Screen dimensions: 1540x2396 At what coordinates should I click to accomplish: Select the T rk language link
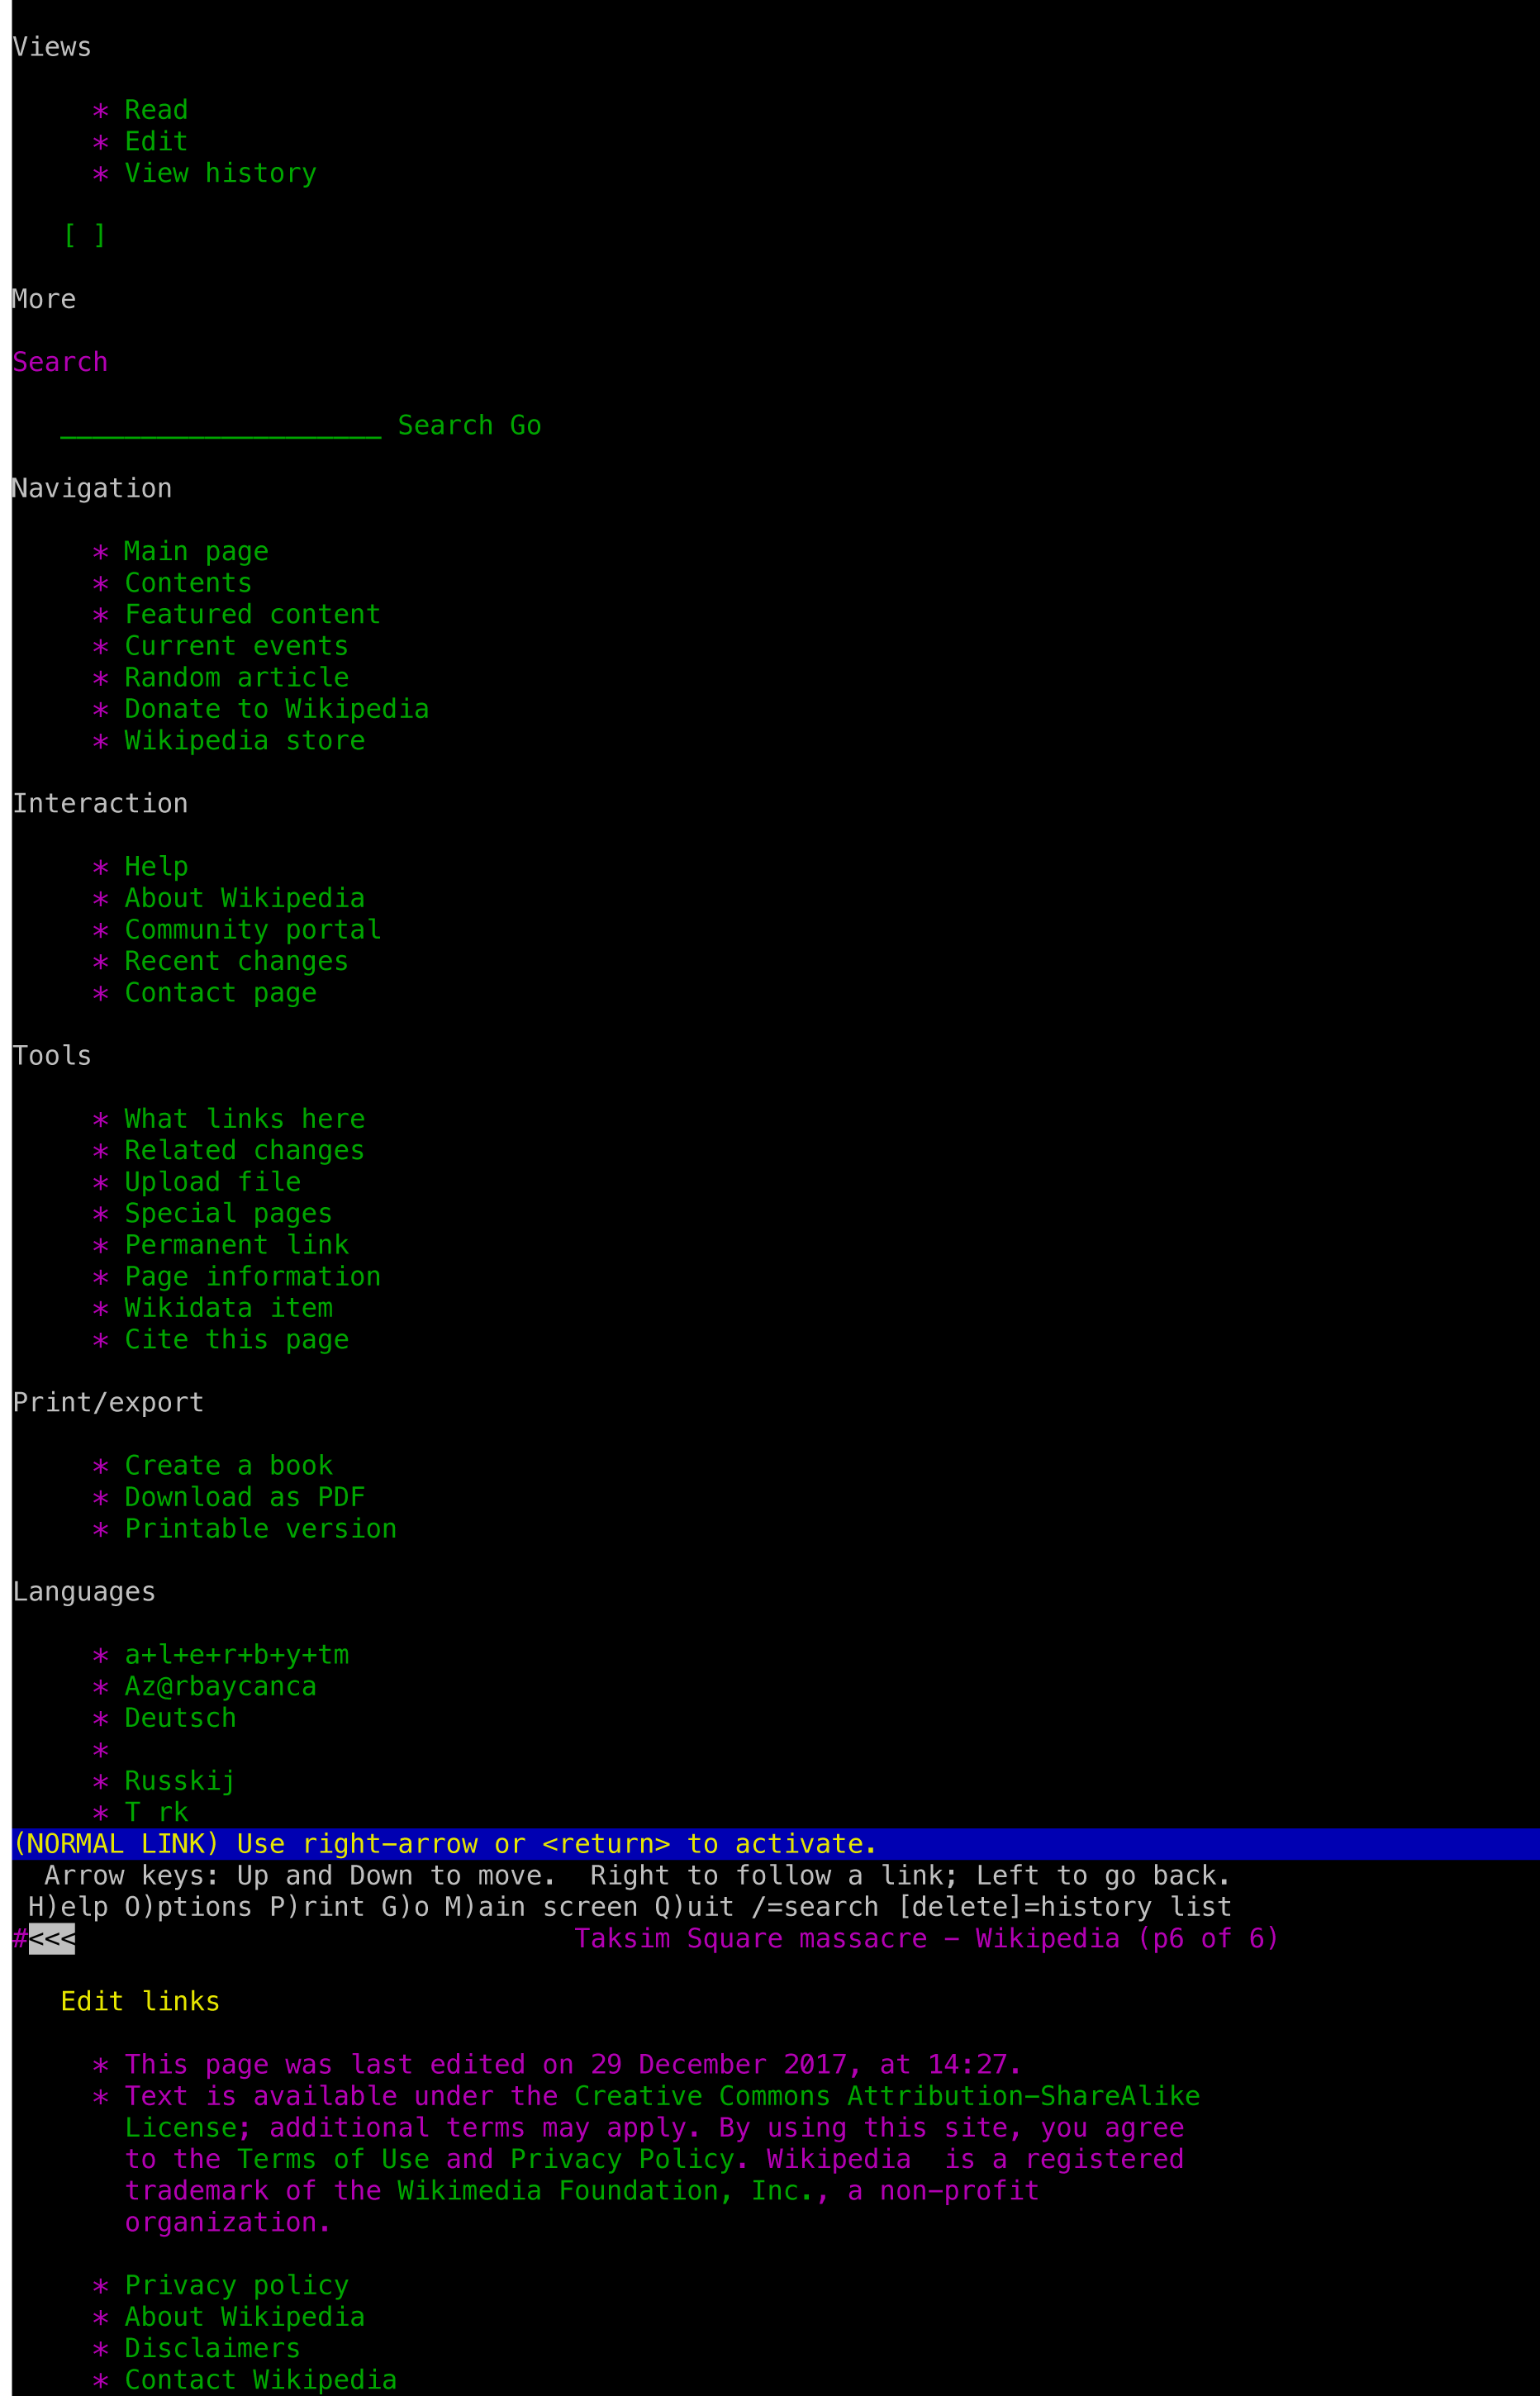coord(156,1812)
